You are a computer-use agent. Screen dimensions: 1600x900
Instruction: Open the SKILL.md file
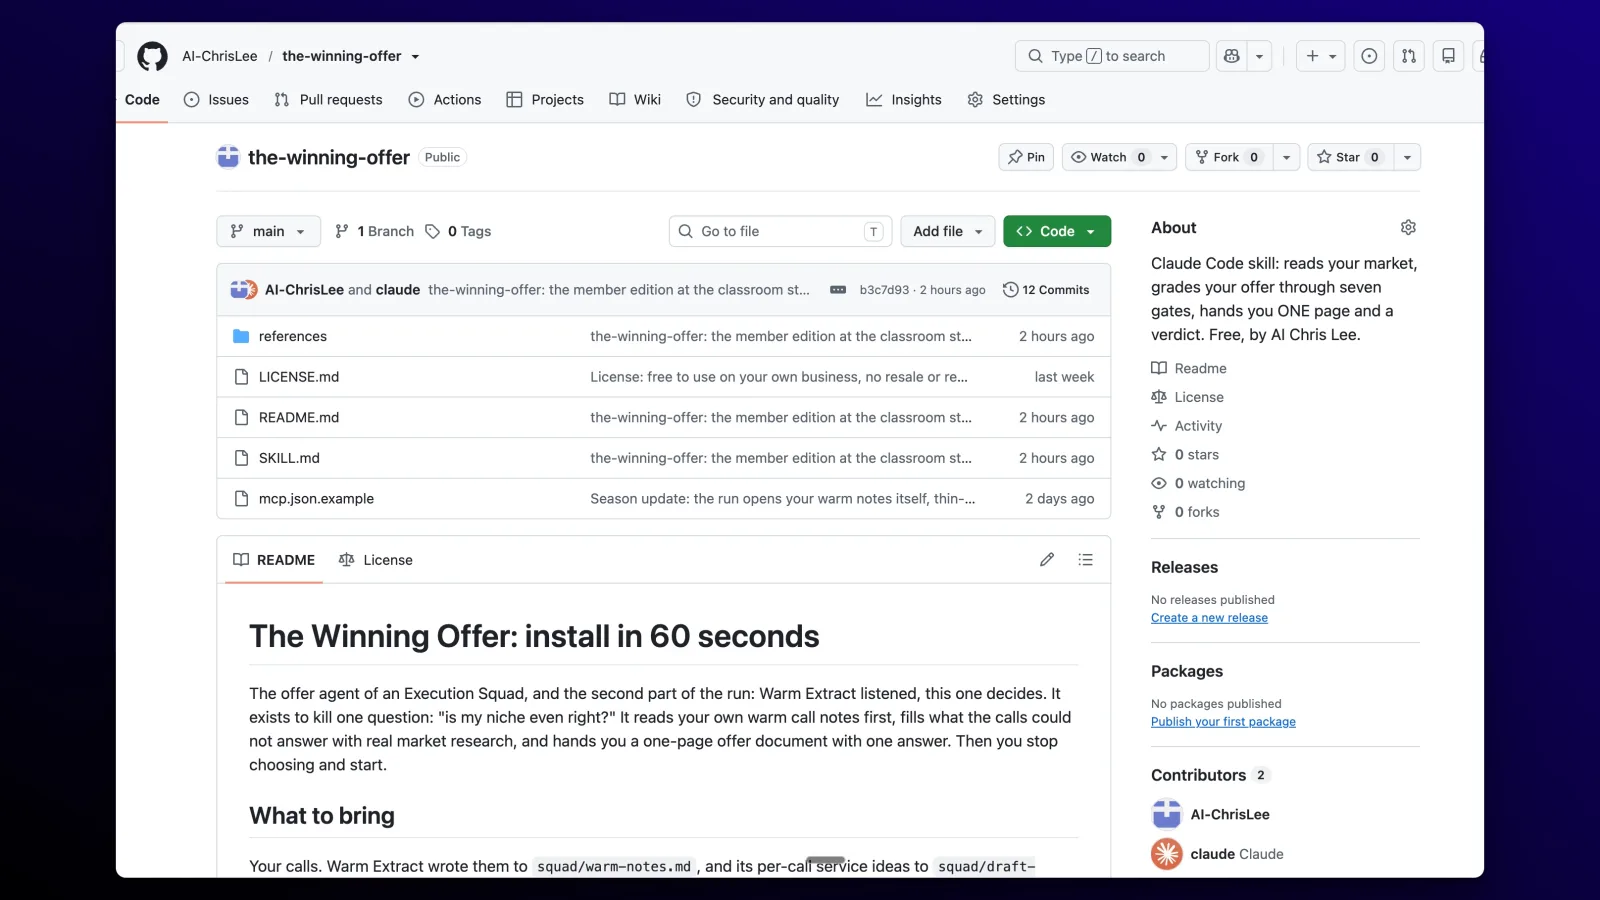289,458
